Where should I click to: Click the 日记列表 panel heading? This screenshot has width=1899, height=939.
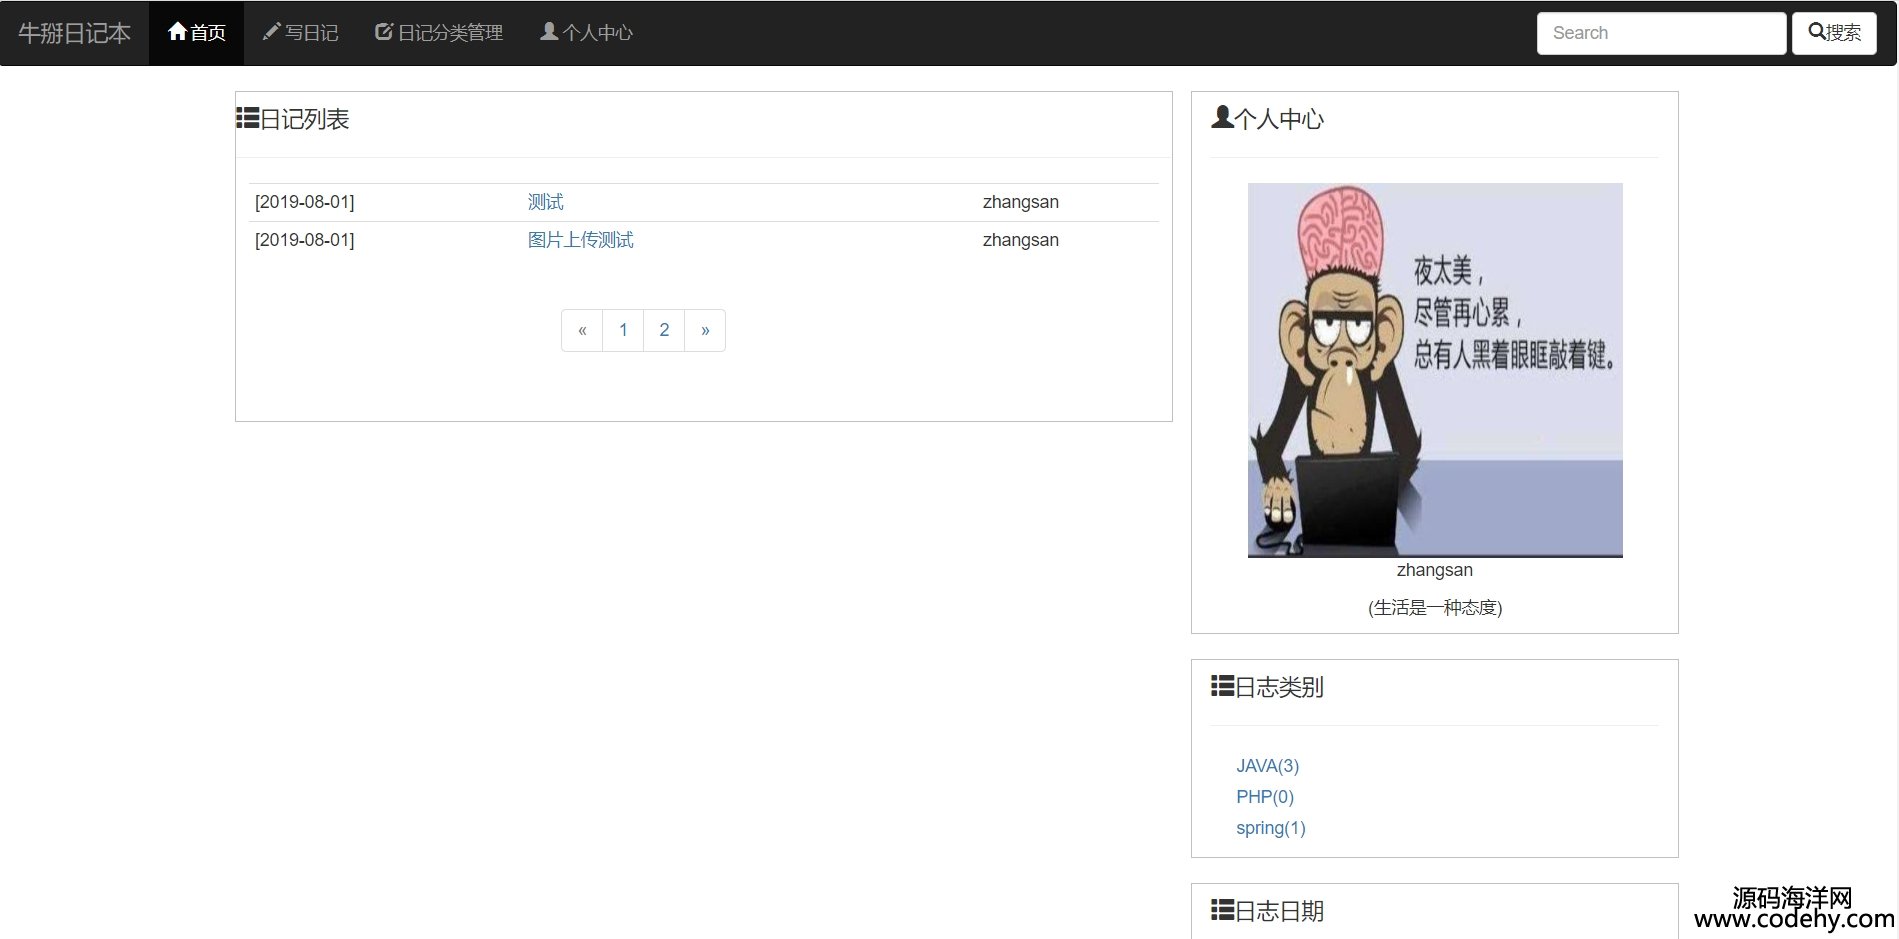304,119
